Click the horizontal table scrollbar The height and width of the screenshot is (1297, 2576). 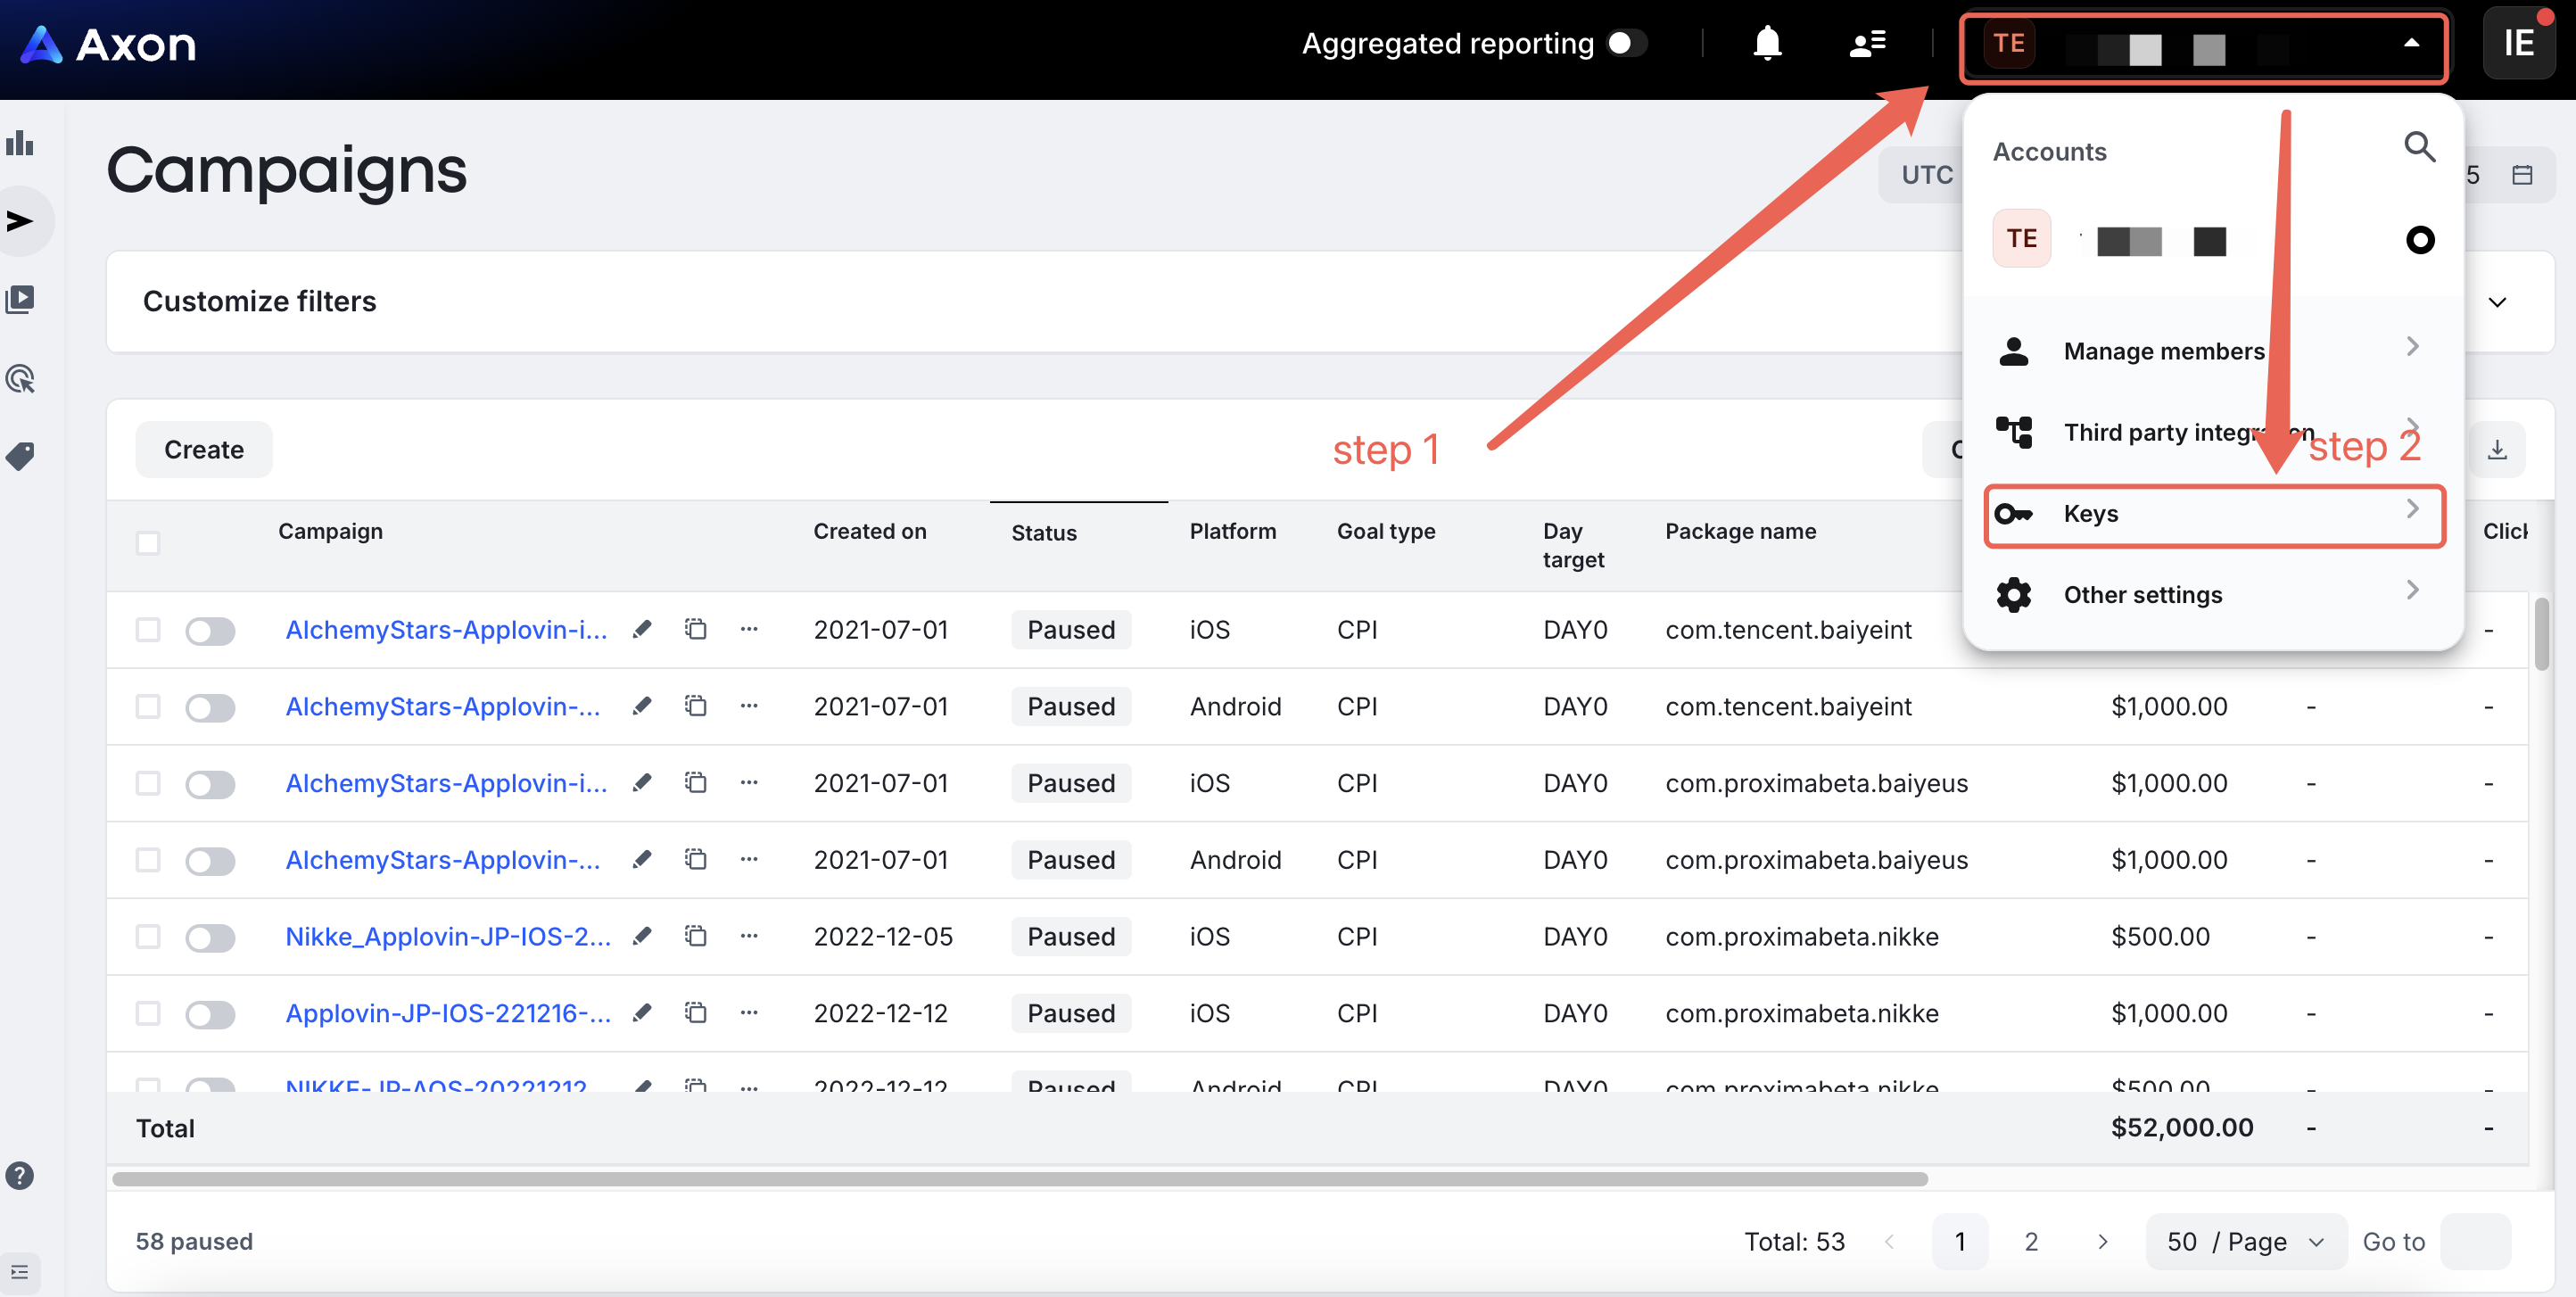coord(1020,1179)
